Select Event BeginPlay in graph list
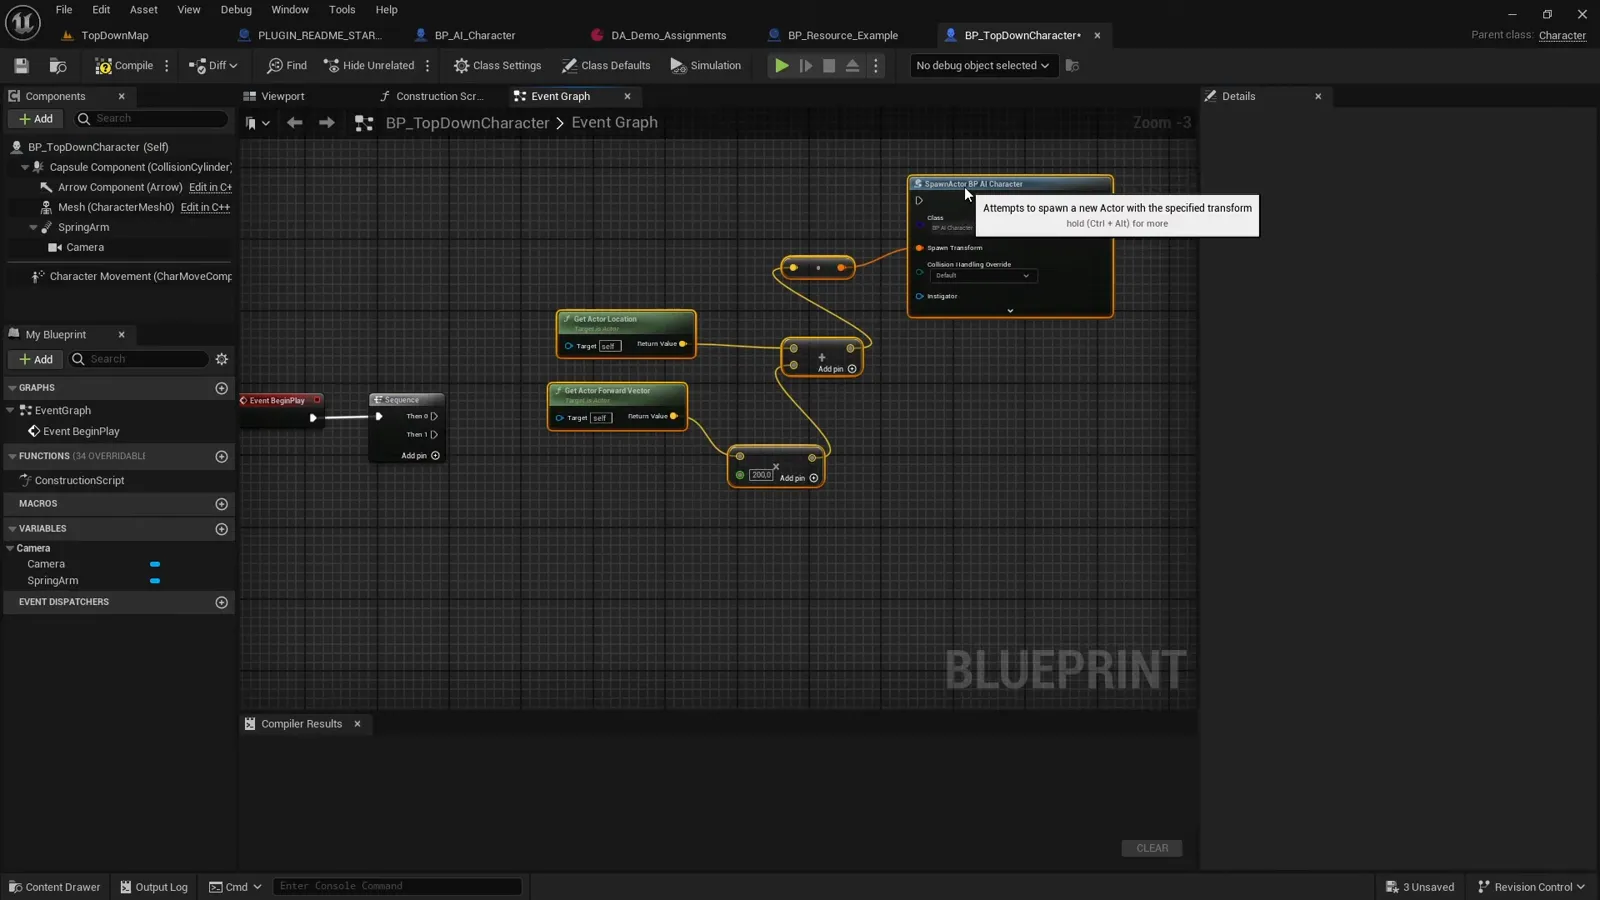Image resolution: width=1600 pixels, height=900 pixels. (x=81, y=432)
